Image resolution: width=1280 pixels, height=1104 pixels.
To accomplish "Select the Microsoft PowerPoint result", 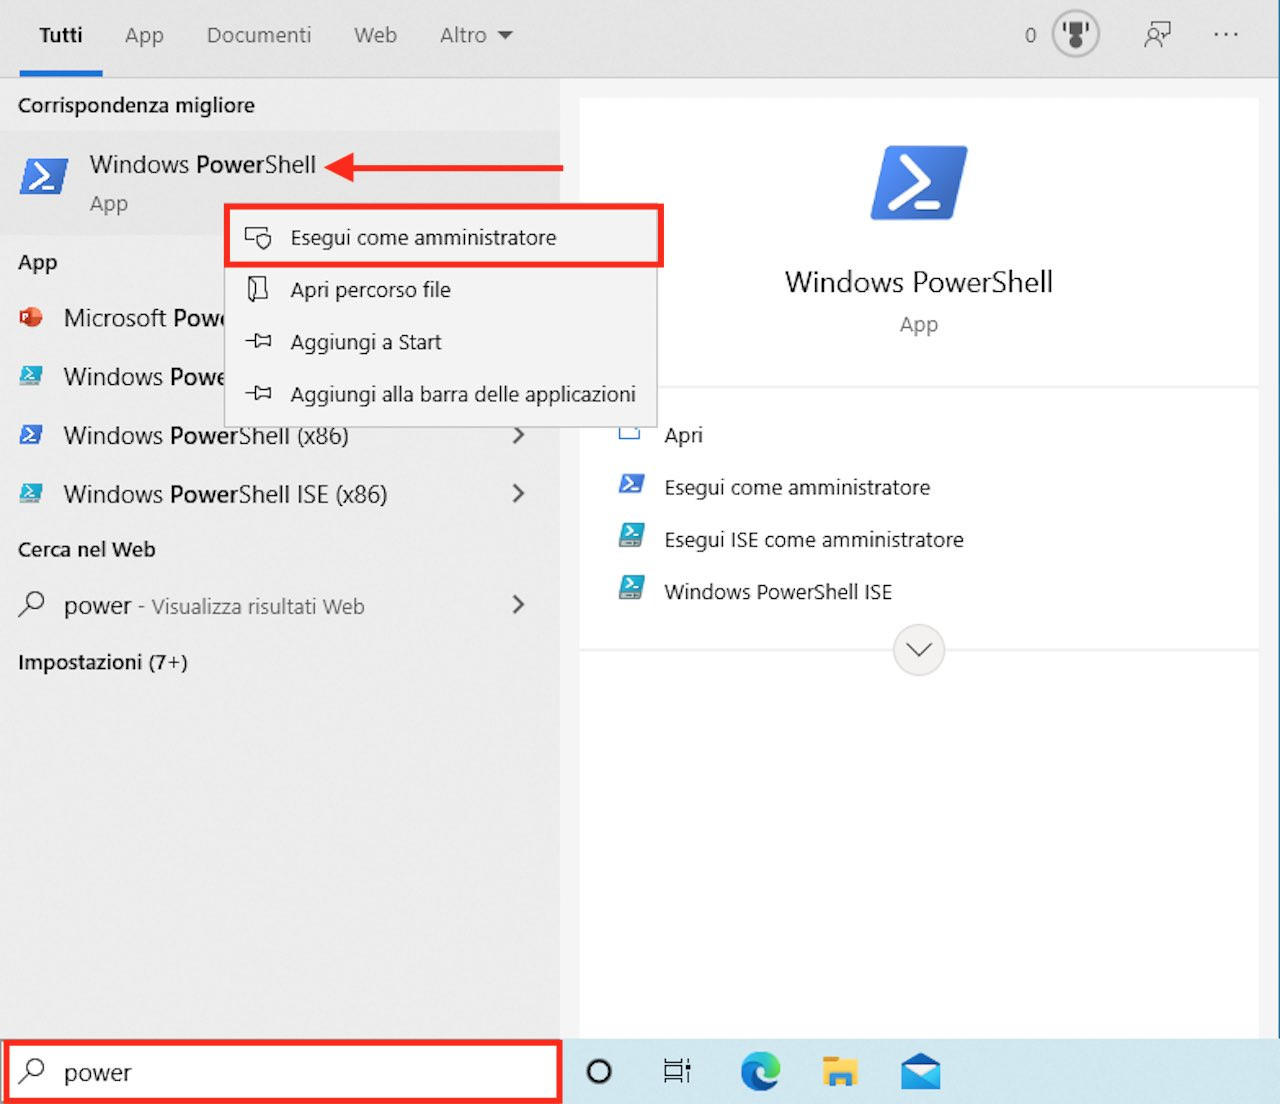I will pyautogui.click(x=112, y=318).
